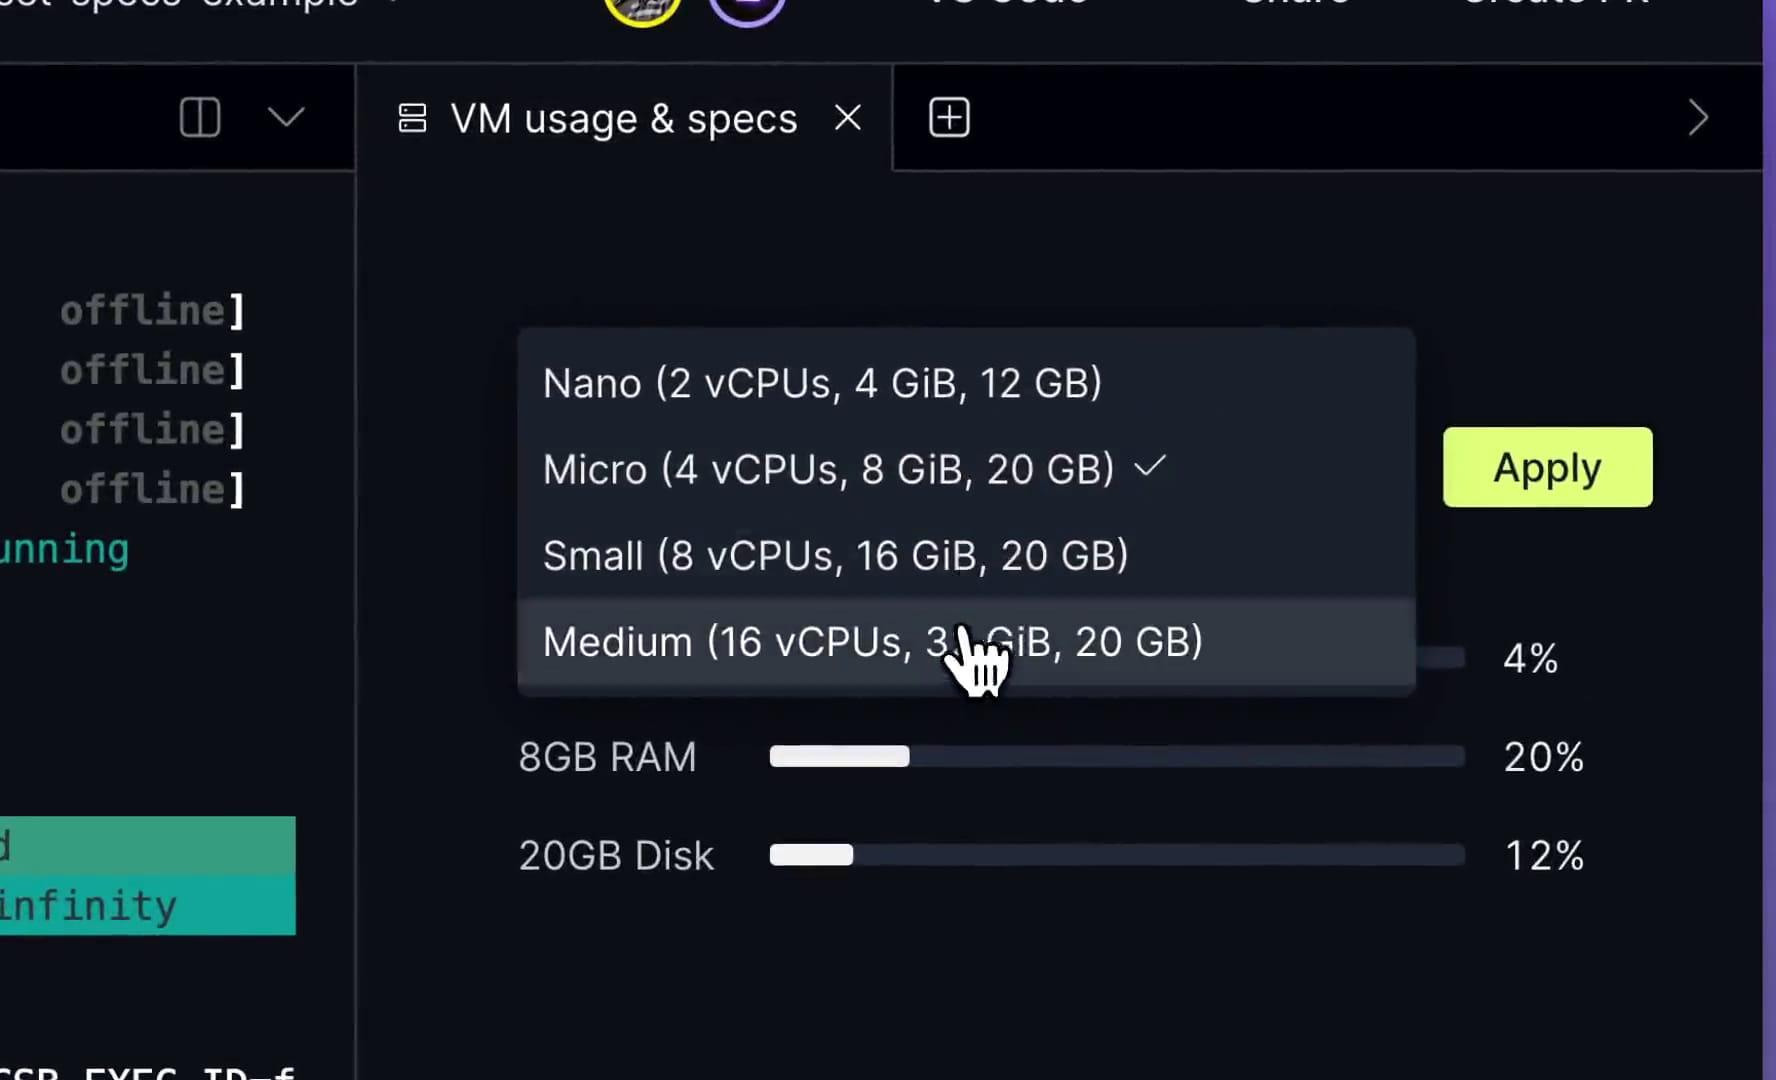Click VS Code in the top bar
This screenshot has width=1776, height=1080.
1005,5
